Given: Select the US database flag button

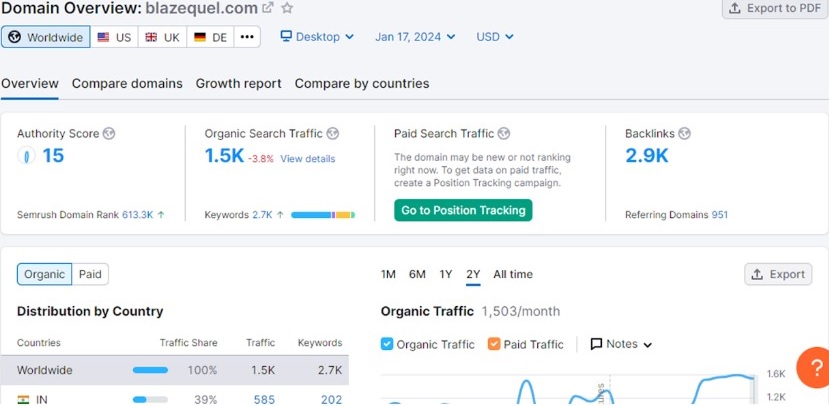Looking at the screenshot, I should pyautogui.click(x=114, y=37).
